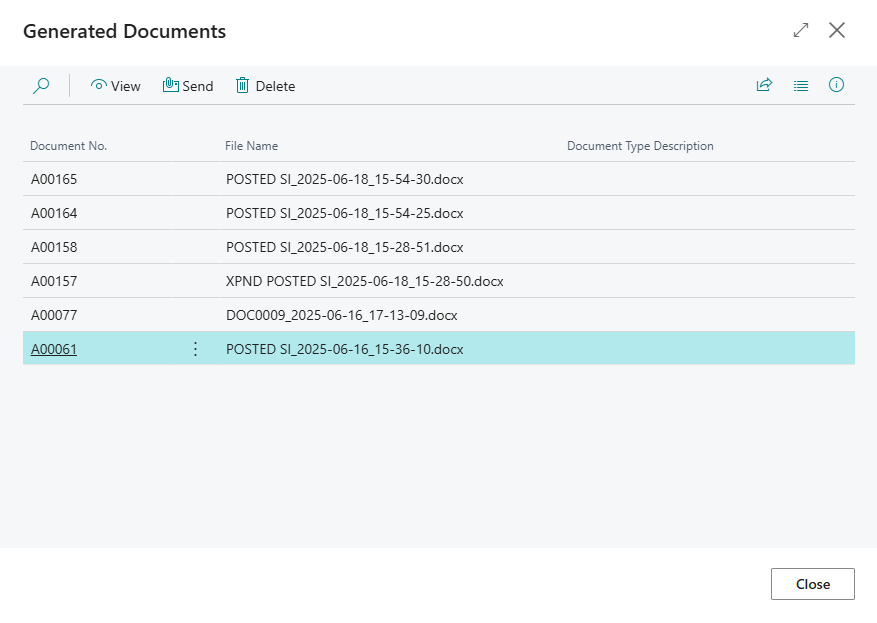Open the three-dot menu for row A00061
This screenshot has width=877, height=623.
click(195, 349)
